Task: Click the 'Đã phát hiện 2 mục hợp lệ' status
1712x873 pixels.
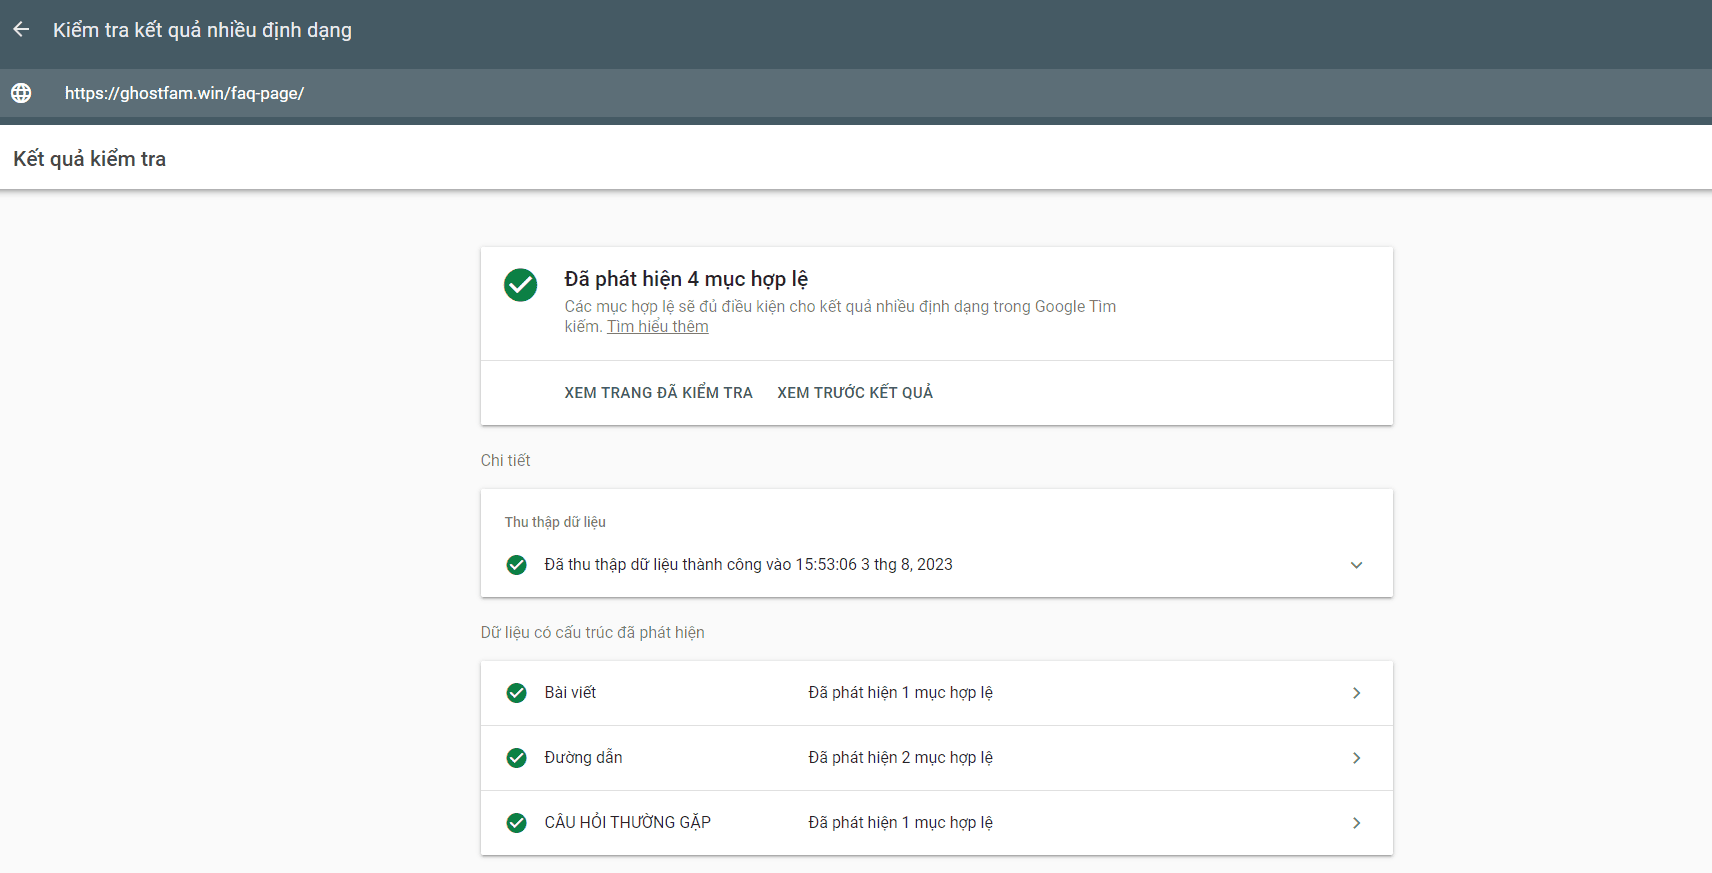Action: tap(900, 758)
